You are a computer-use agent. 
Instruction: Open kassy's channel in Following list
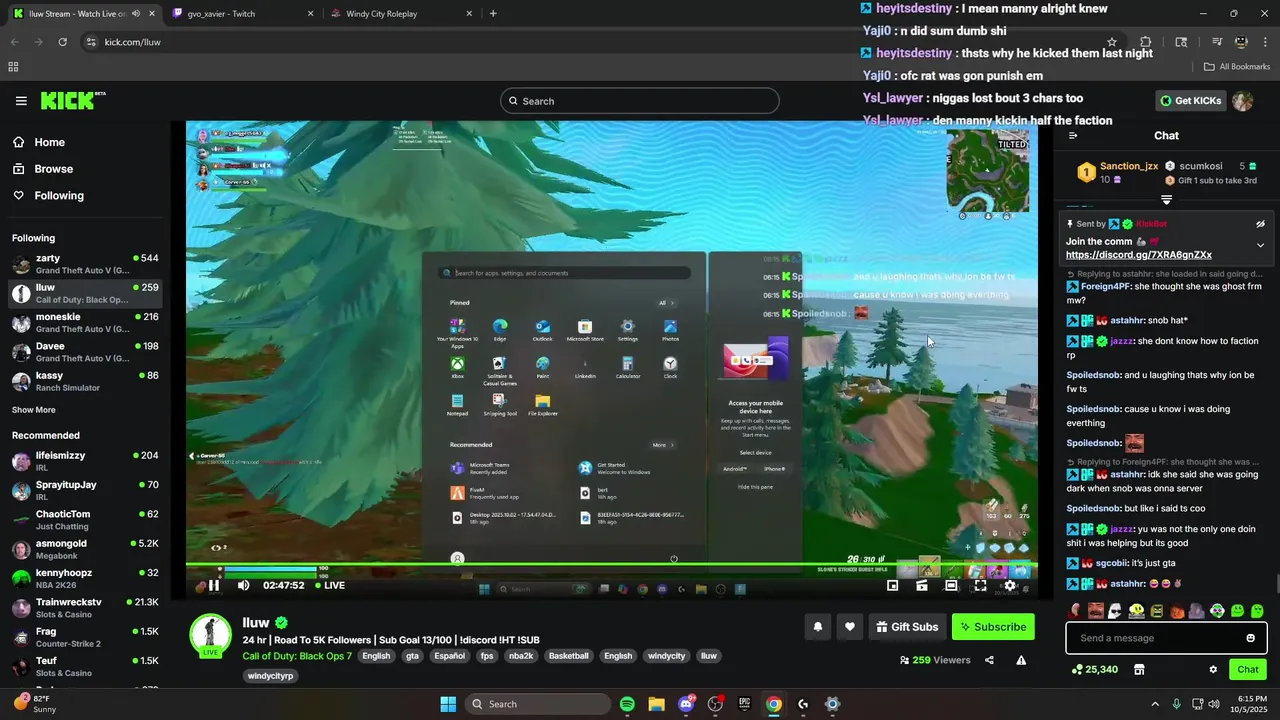tap(85, 382)
